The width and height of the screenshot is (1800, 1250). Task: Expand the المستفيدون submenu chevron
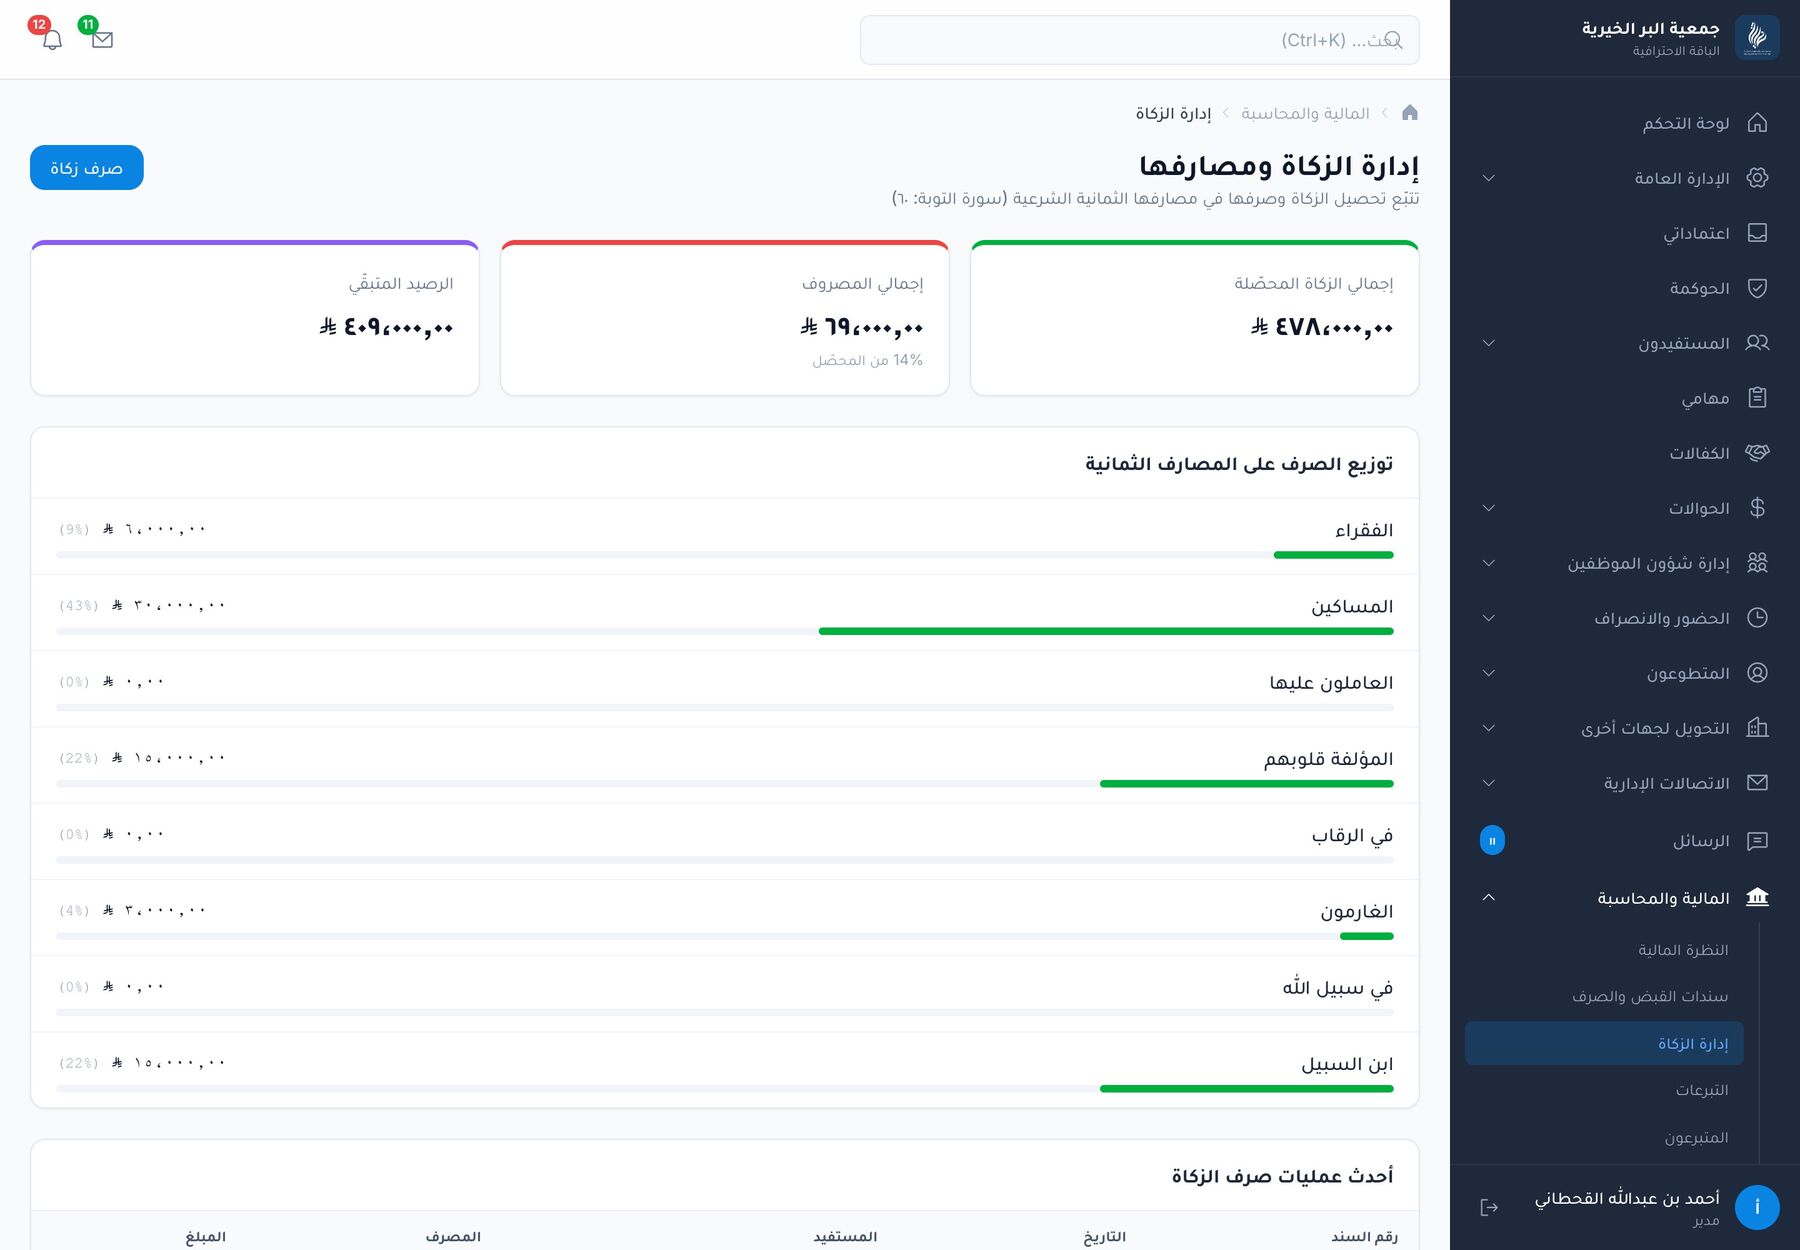[1489, 343]
